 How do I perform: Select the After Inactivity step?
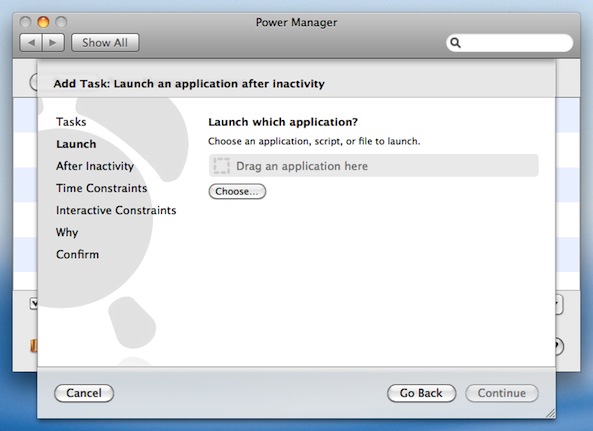point(95,166)
